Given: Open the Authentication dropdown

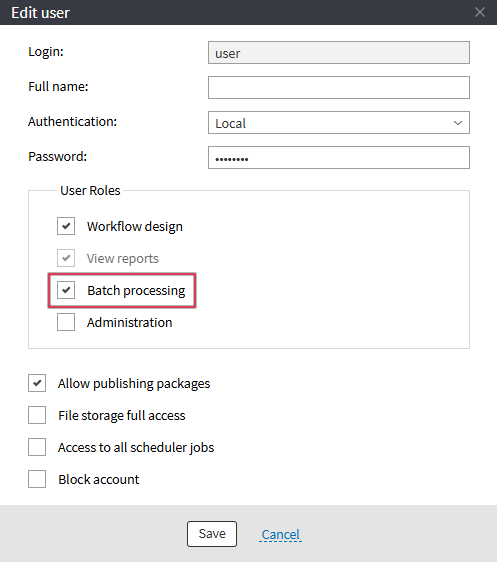Looking at the screenshot, I should tap(339, 123).
